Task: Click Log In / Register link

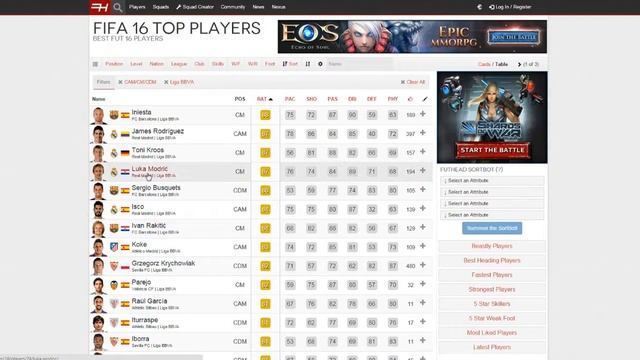Action: point(510,7)
